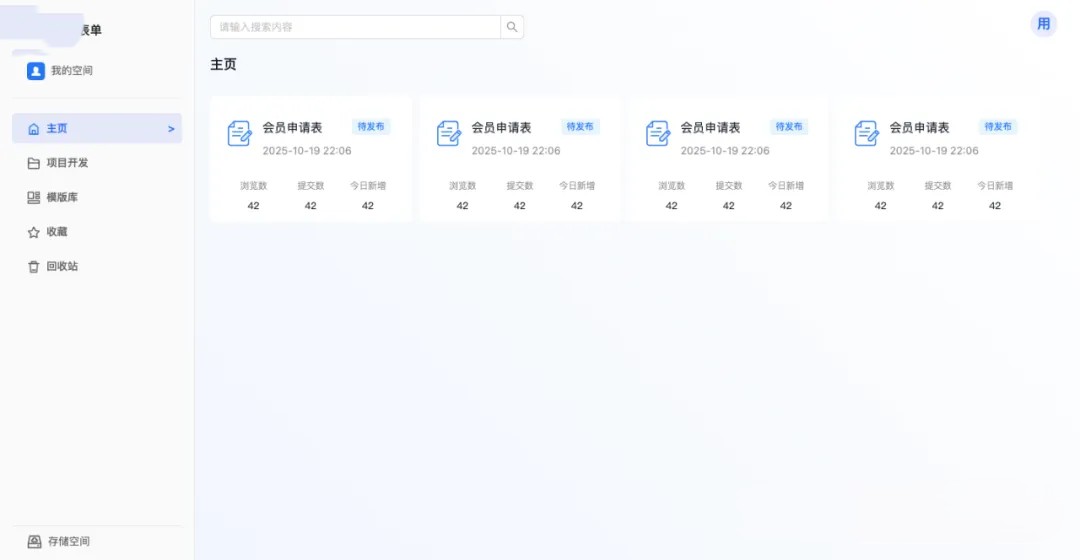
Task: Click the template icon beside 模版库
Action: [33, 198]
